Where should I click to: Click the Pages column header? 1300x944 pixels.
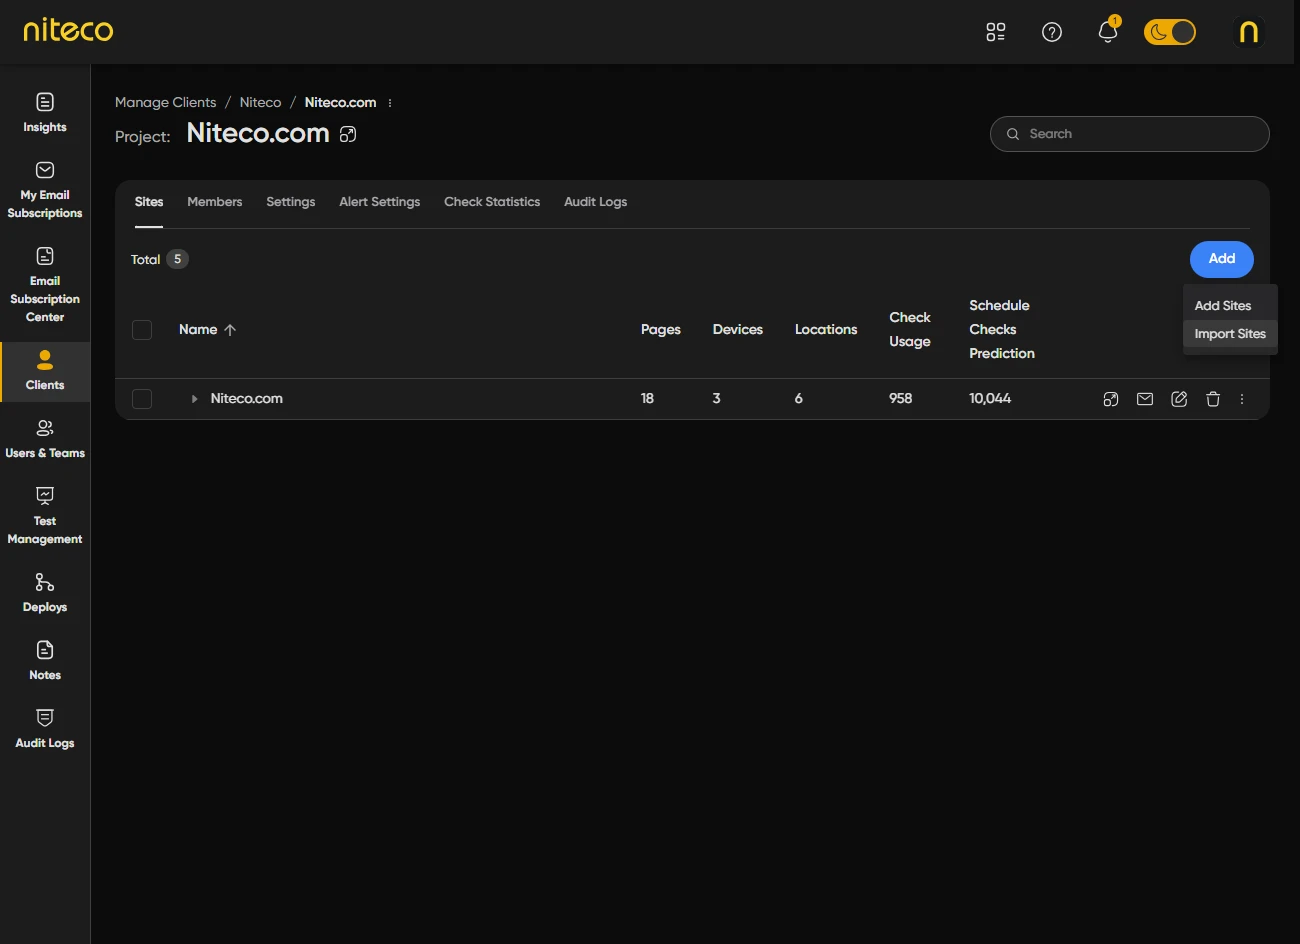(661, 330)
